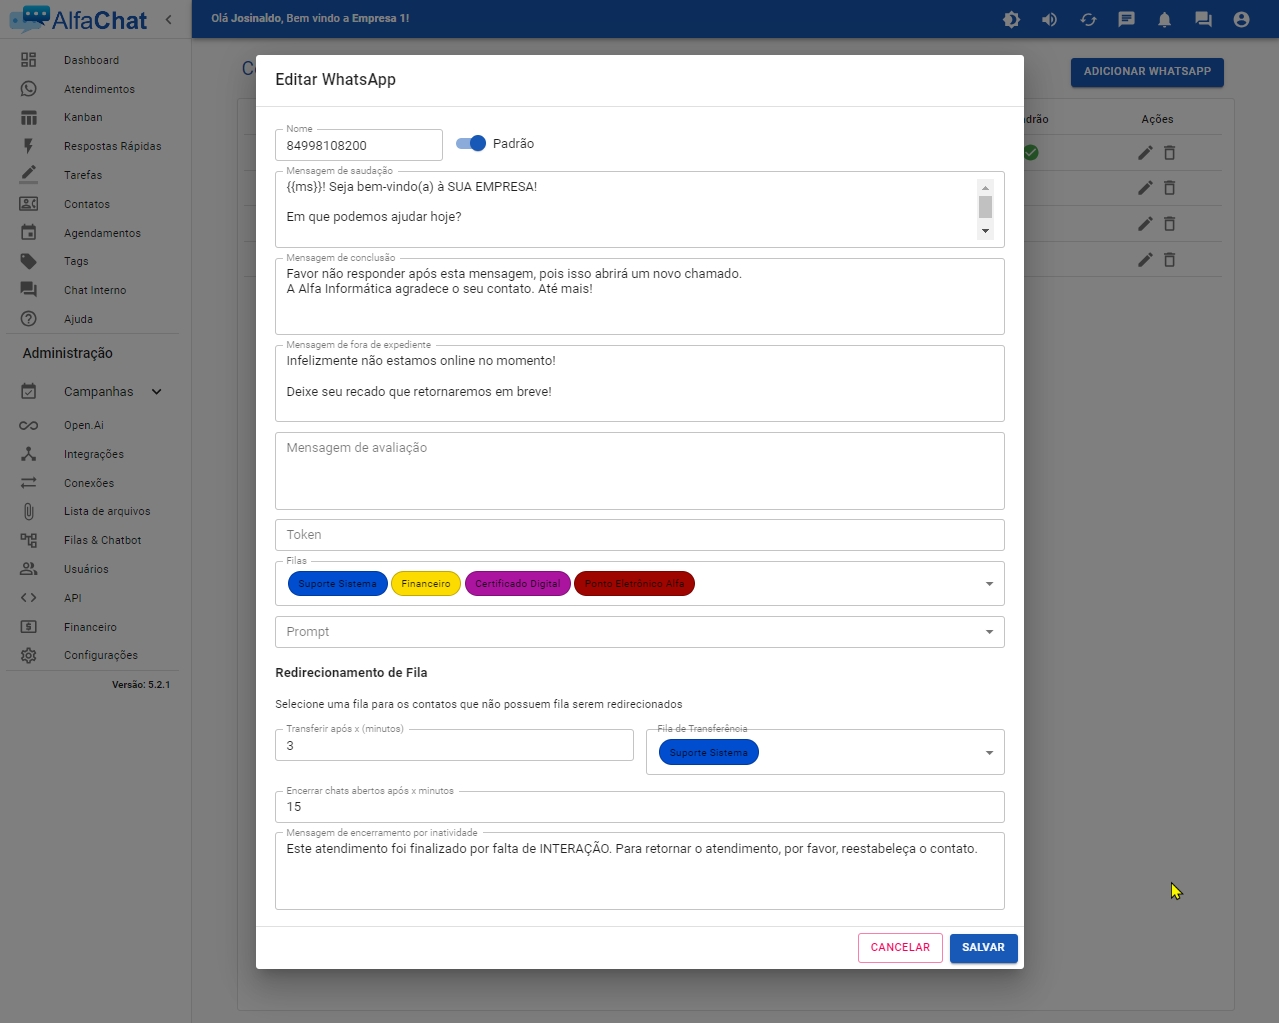The width and height of the screenshot is (1279, 1023).
Task: Expand the Prompt dropdown
Action: [x=989, y=632]
